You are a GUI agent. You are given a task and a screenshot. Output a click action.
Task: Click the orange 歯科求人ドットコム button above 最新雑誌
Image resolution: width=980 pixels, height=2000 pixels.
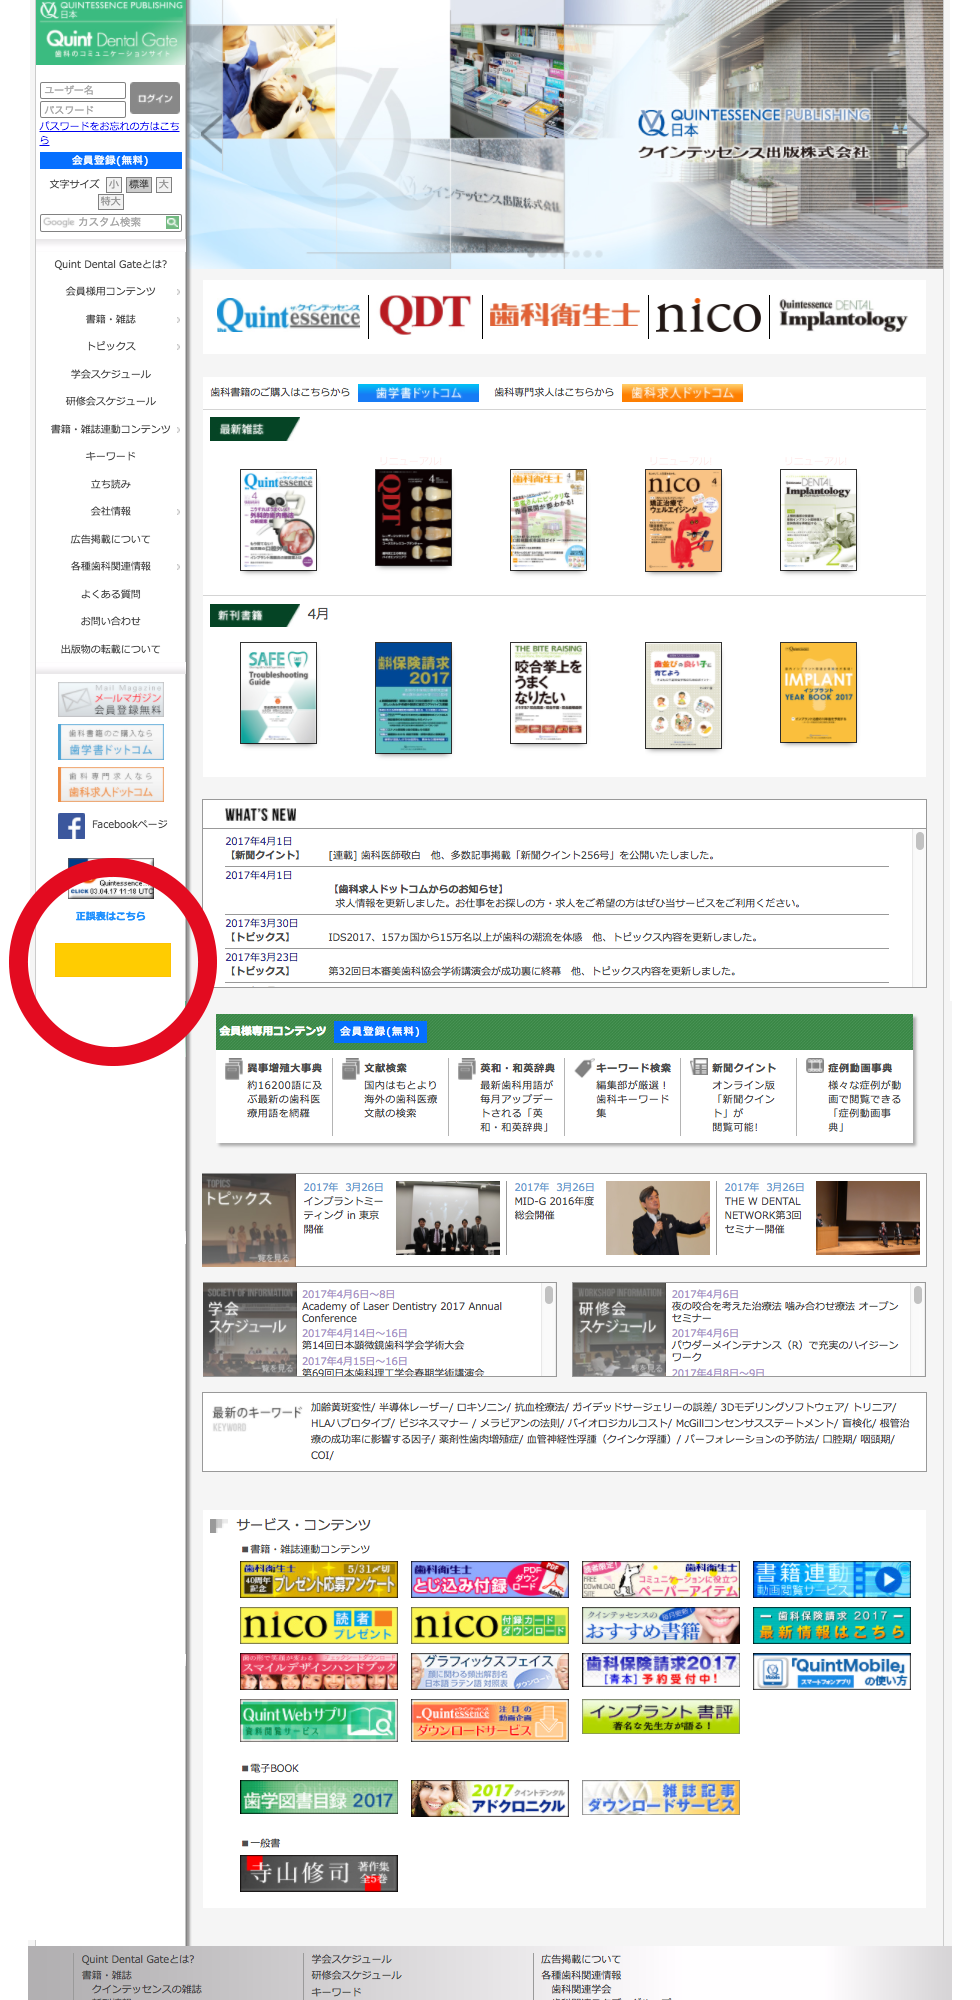[682, 393]
